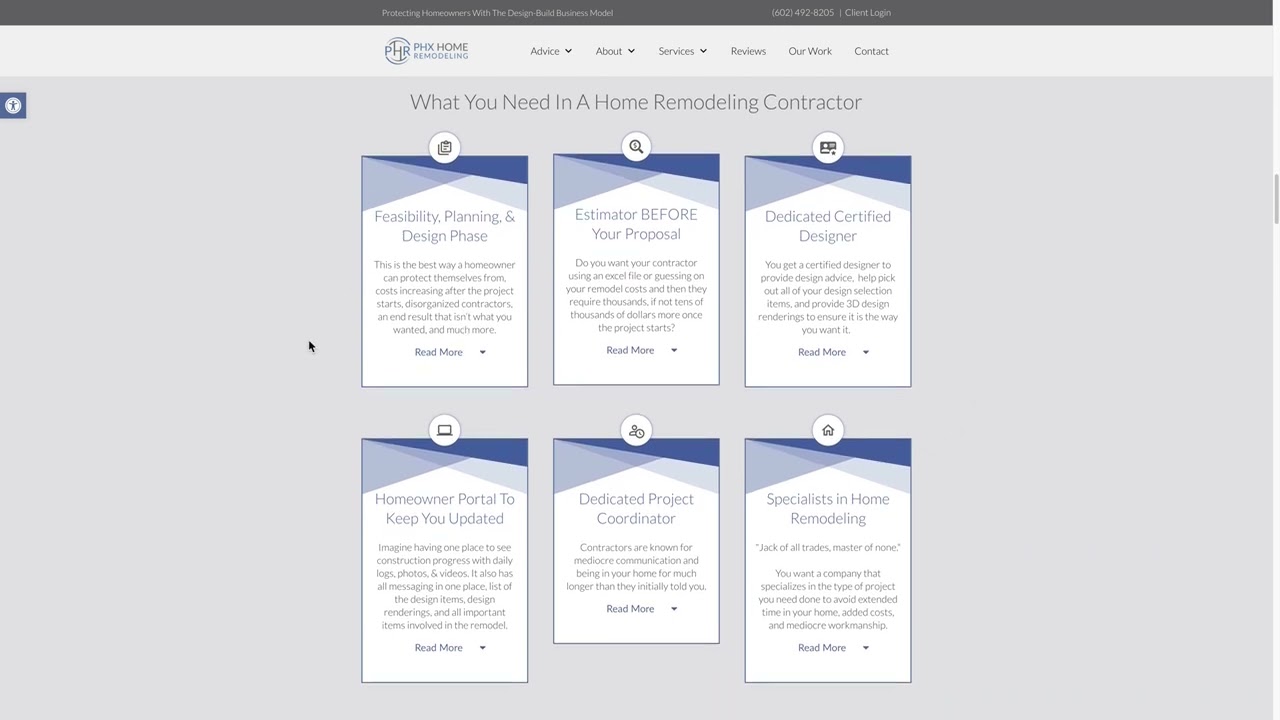Click the What You Need In A Home Remodeling Contractor title

tap(636, 102)
